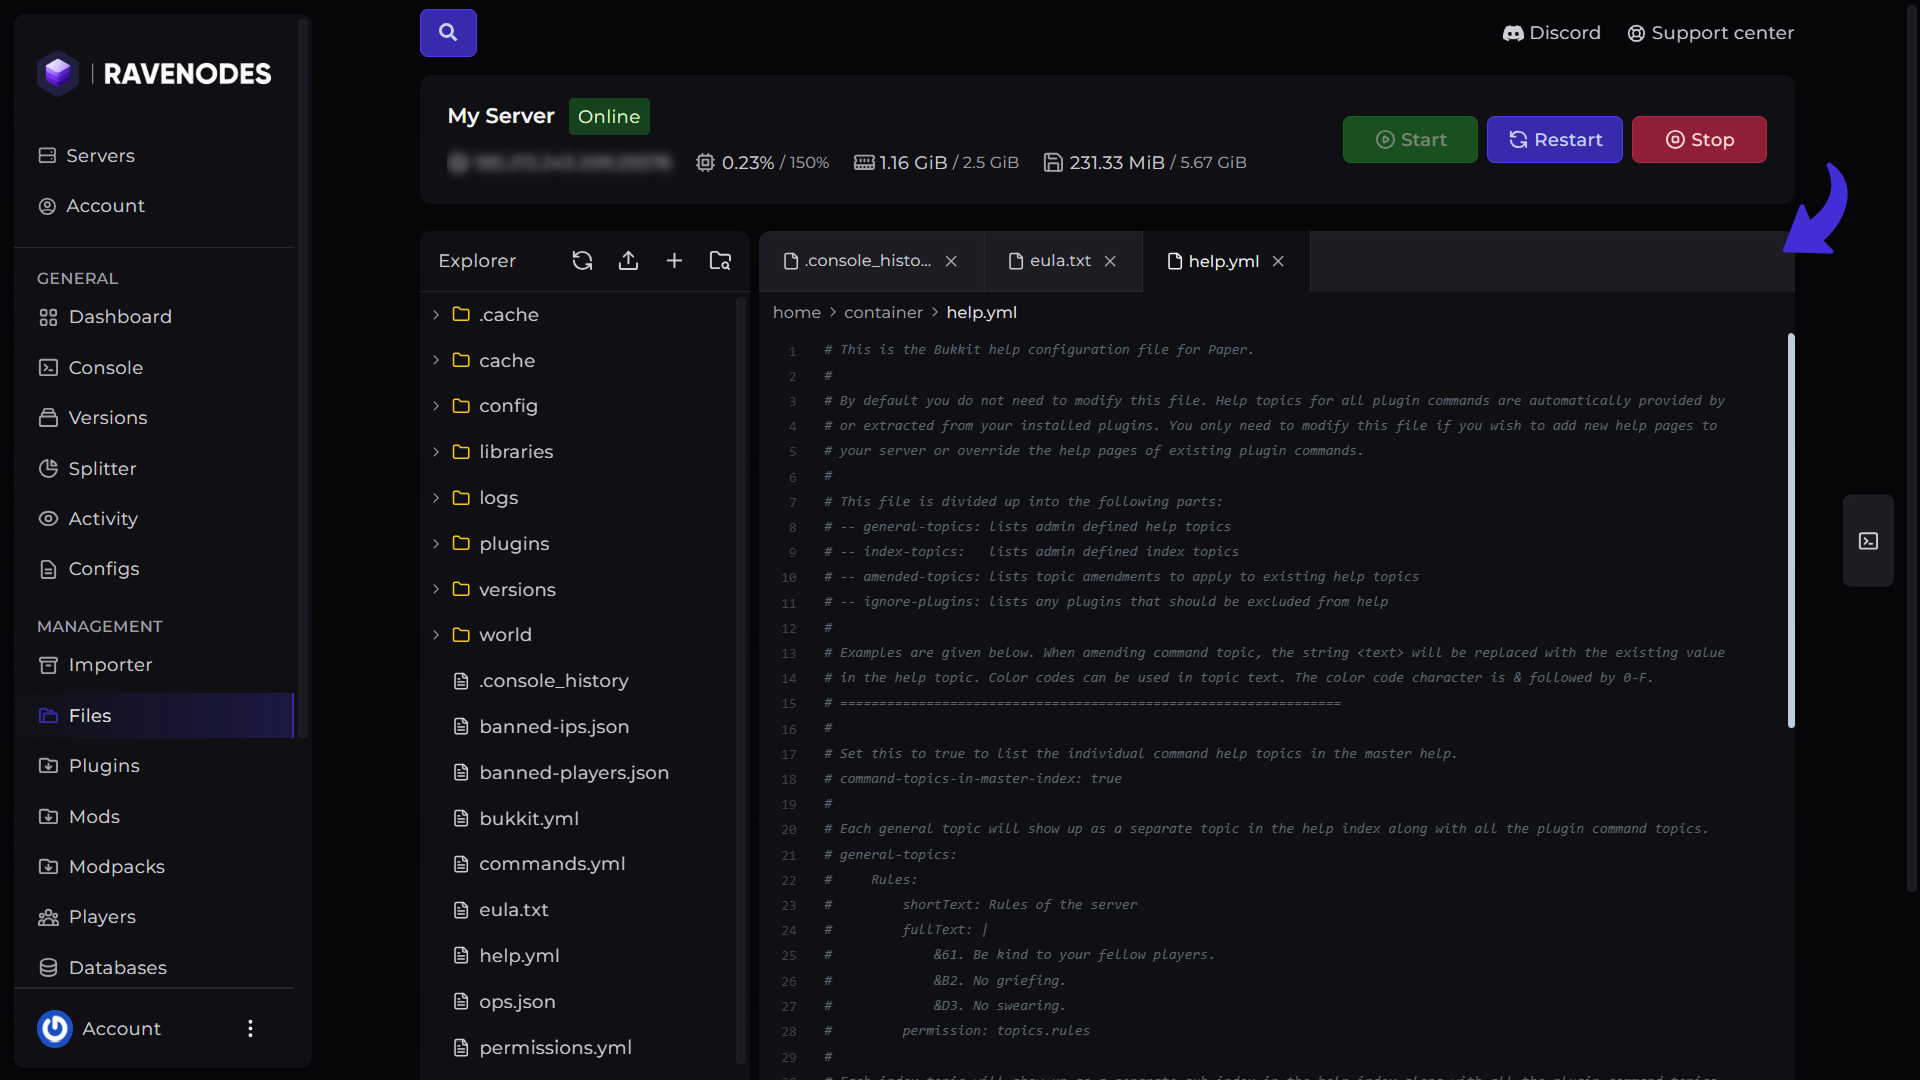The width and height of the screenshot is (1920, 1080).
Task: Click the RaveNodes logo
Action: [x=155, y=74]
